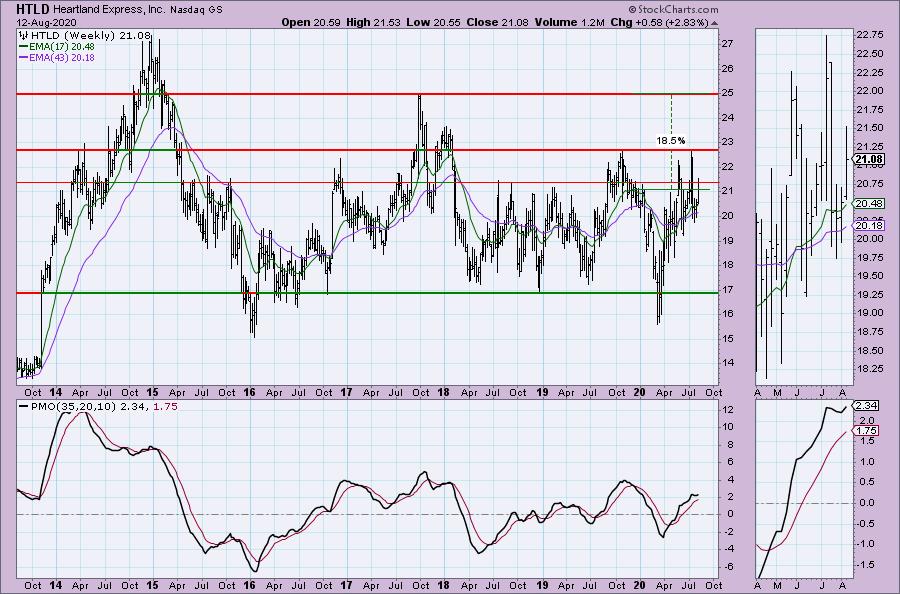Click the black line swatch beside PMO legend
900x594 pixels.
point(24,406)
